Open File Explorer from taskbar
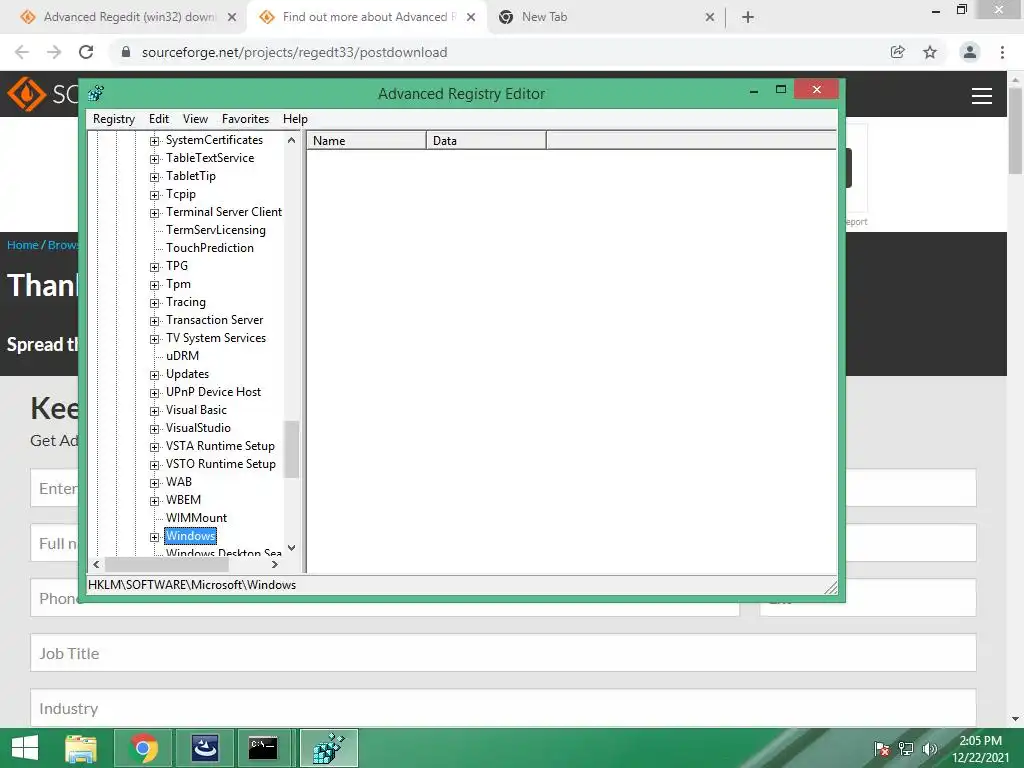1024x768 pixels. click(x=81, y=748)
